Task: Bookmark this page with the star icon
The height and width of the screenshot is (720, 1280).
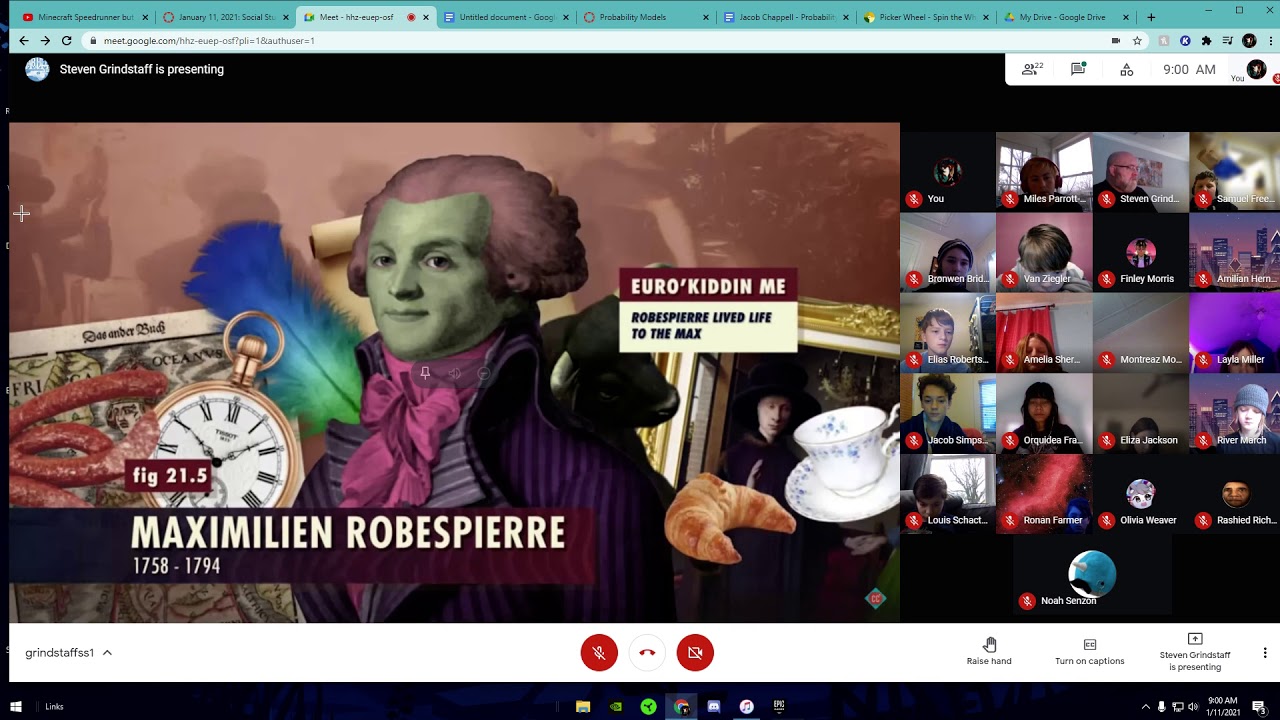Action: [x=1137, y=41]
